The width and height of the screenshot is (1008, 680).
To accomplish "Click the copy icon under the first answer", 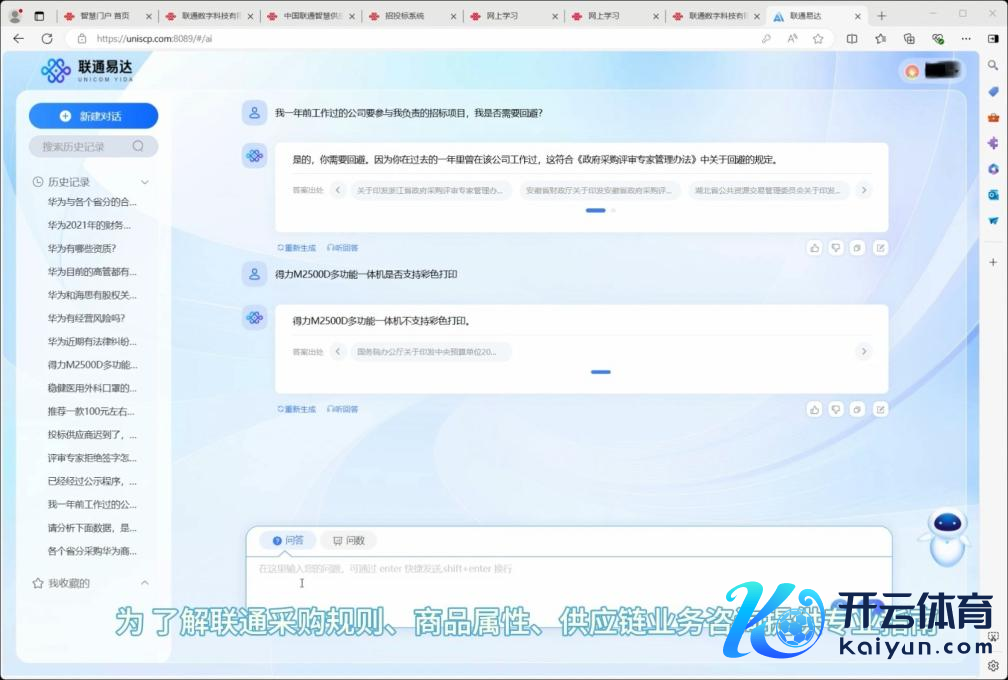I will click(858, 248).
